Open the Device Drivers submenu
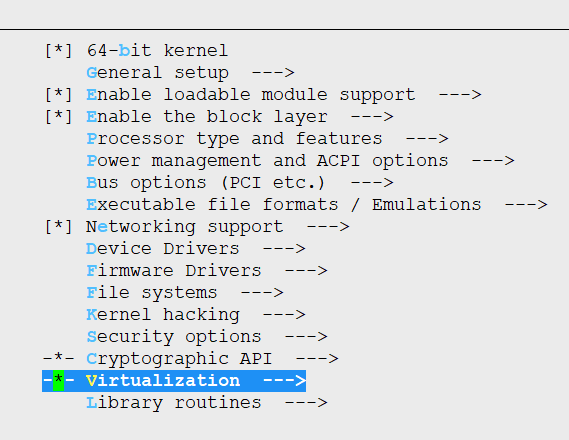Viewport: 569px width, 440px height. (196, 249)
